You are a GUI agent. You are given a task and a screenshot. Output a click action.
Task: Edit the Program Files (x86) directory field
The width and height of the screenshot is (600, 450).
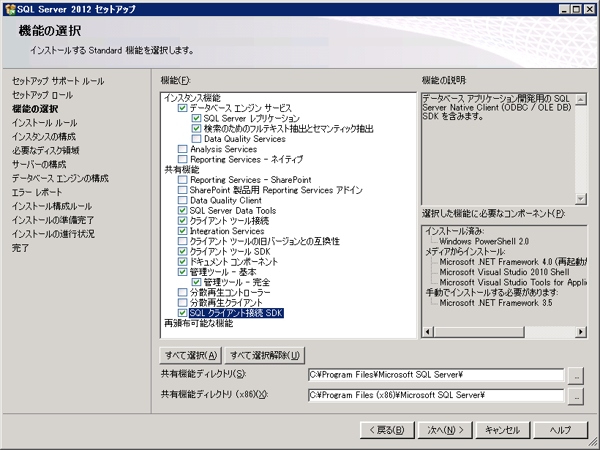(436, 395)
